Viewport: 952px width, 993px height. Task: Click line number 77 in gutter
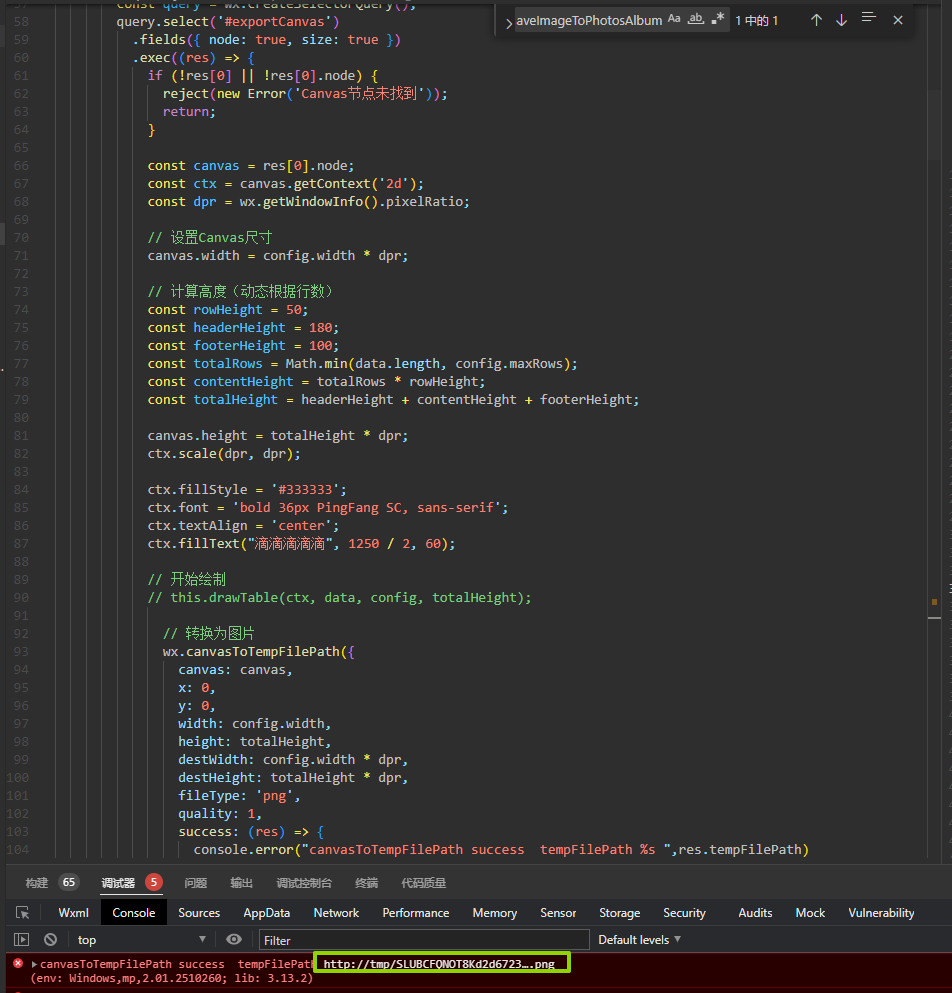click(21, 364)
